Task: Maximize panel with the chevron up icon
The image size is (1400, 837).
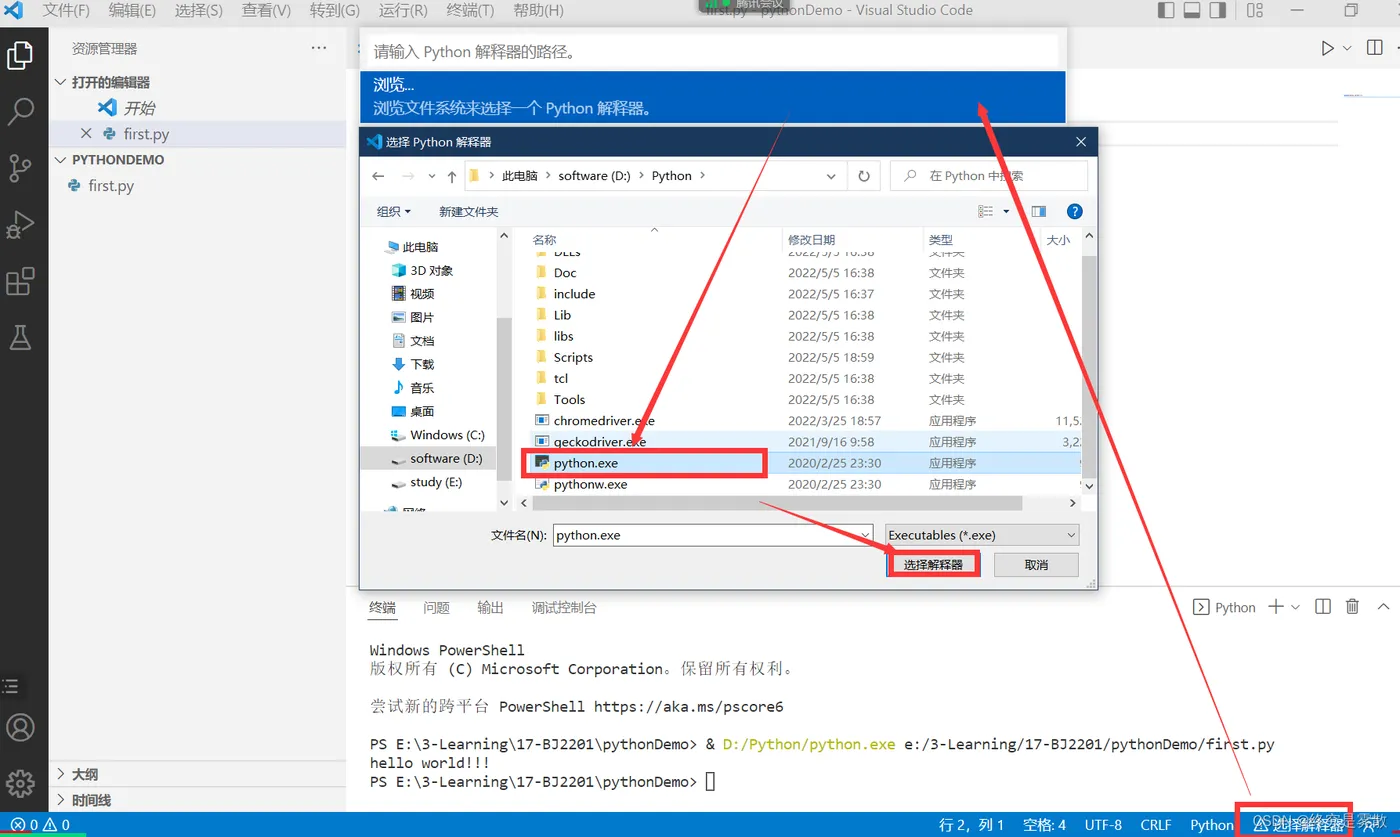Action: click(1383, 607)
